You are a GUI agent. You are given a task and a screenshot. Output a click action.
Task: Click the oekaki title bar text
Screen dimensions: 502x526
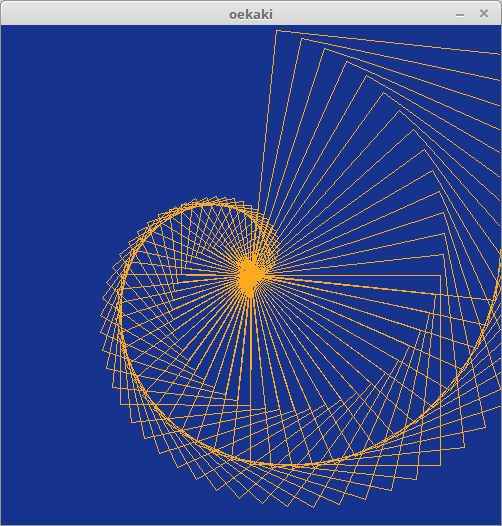coord(251,14)
